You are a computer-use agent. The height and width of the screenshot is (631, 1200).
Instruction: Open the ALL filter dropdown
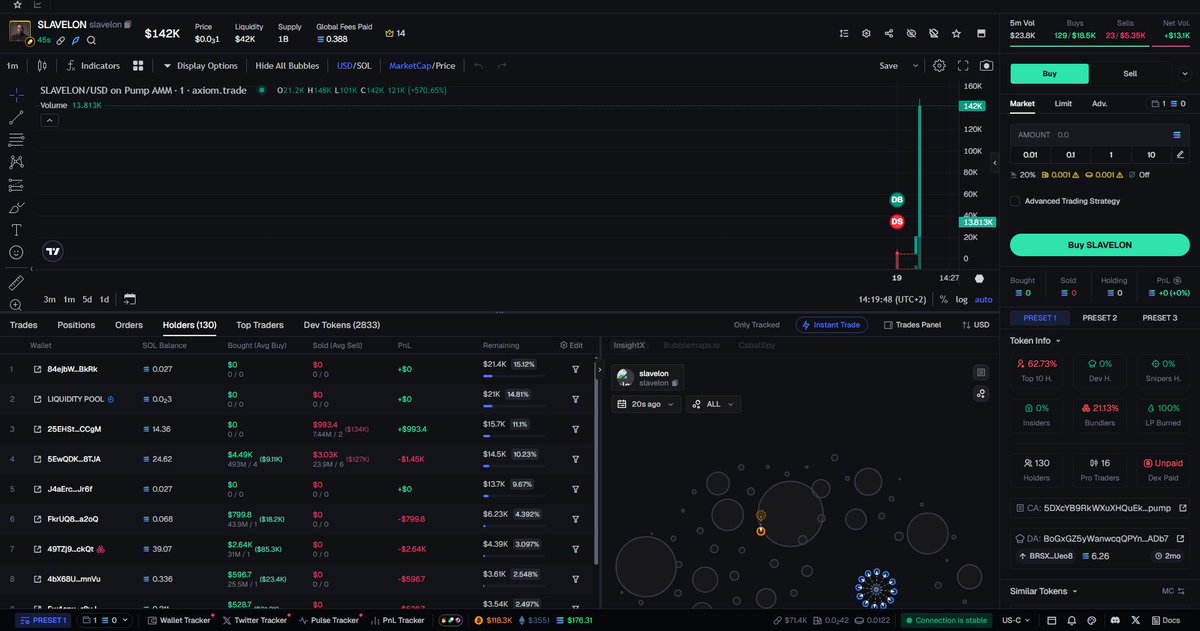[713, 404]
